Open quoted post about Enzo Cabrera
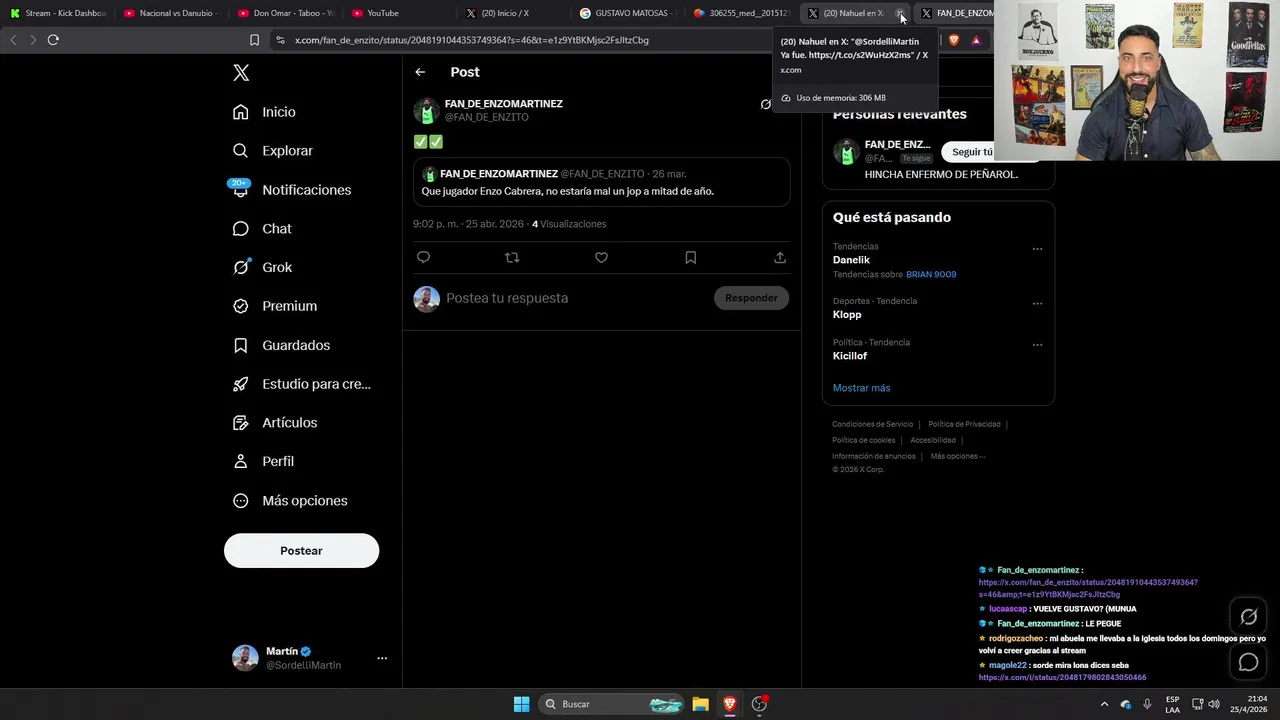The width and height of the screenshot is (1280, 720). [x=602, y=182]
